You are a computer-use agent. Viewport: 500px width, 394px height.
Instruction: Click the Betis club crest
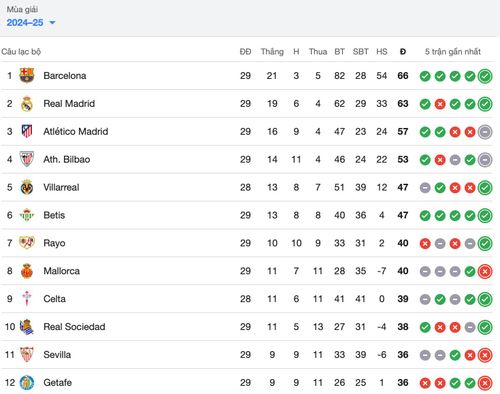pos(27,215)
